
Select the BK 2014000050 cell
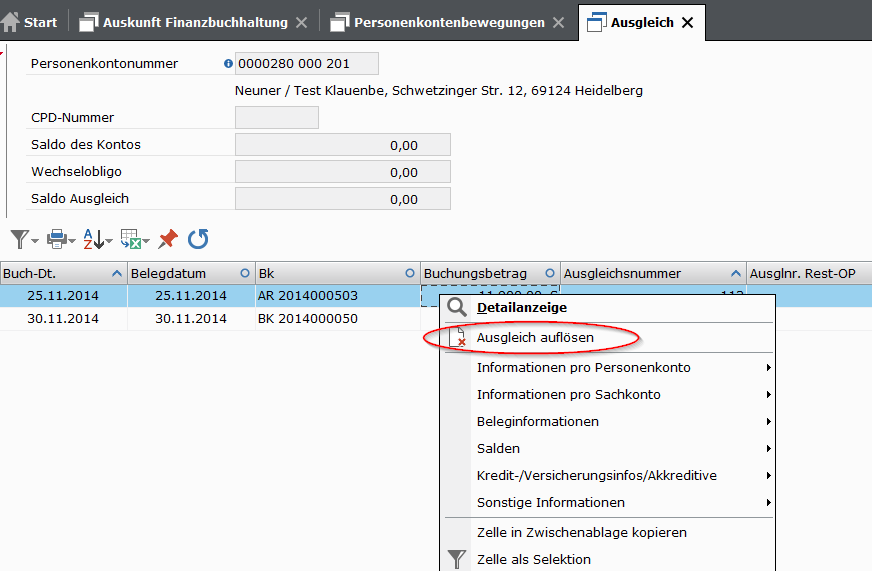[338, 319]
